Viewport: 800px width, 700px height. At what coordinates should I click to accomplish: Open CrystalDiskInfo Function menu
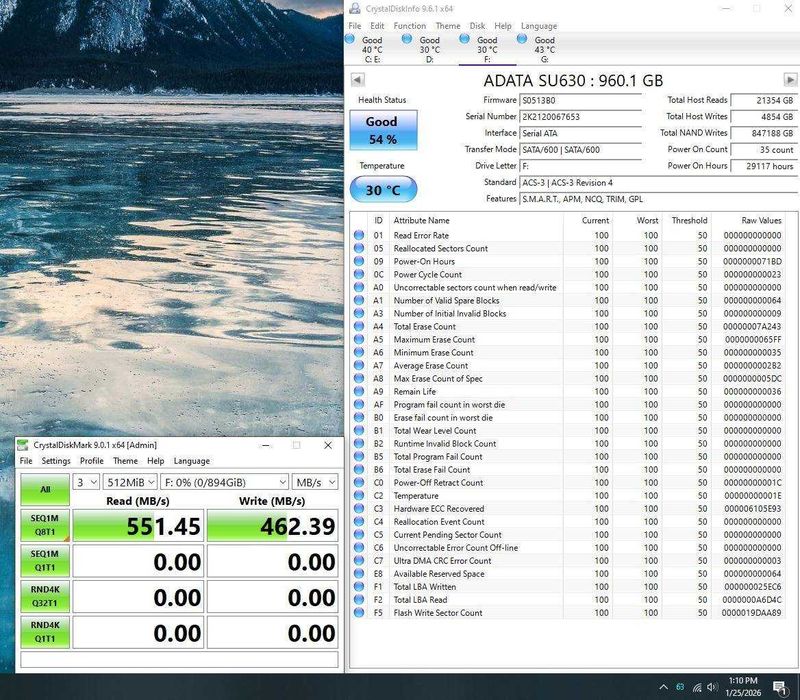(410, 26)
